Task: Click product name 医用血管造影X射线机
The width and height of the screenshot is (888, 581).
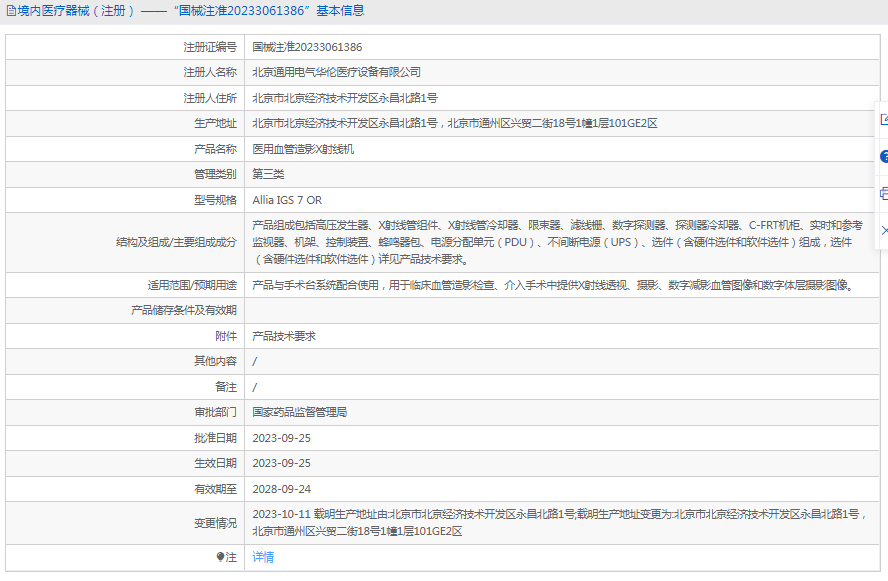Action: [x=303, y=149]
